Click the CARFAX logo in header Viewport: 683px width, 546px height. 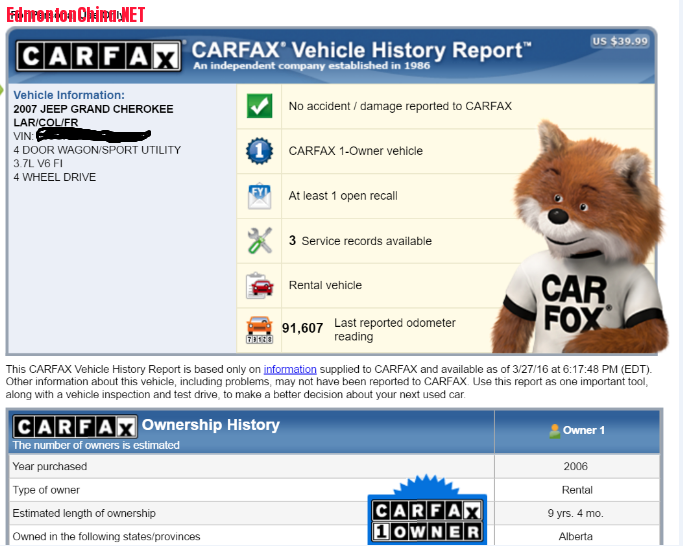coord(98,54)
